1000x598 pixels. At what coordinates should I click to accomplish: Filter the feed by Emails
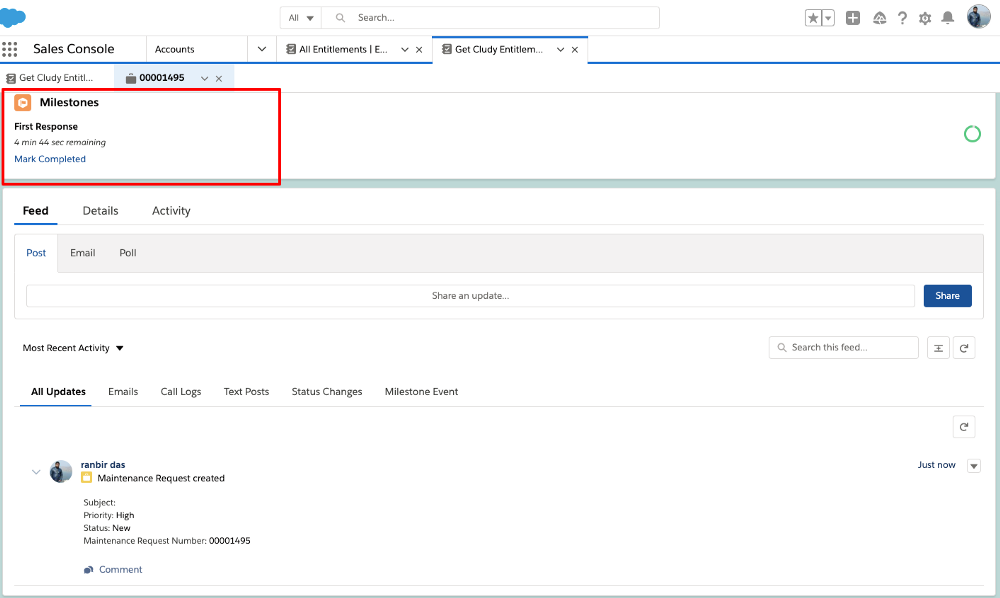123,391
